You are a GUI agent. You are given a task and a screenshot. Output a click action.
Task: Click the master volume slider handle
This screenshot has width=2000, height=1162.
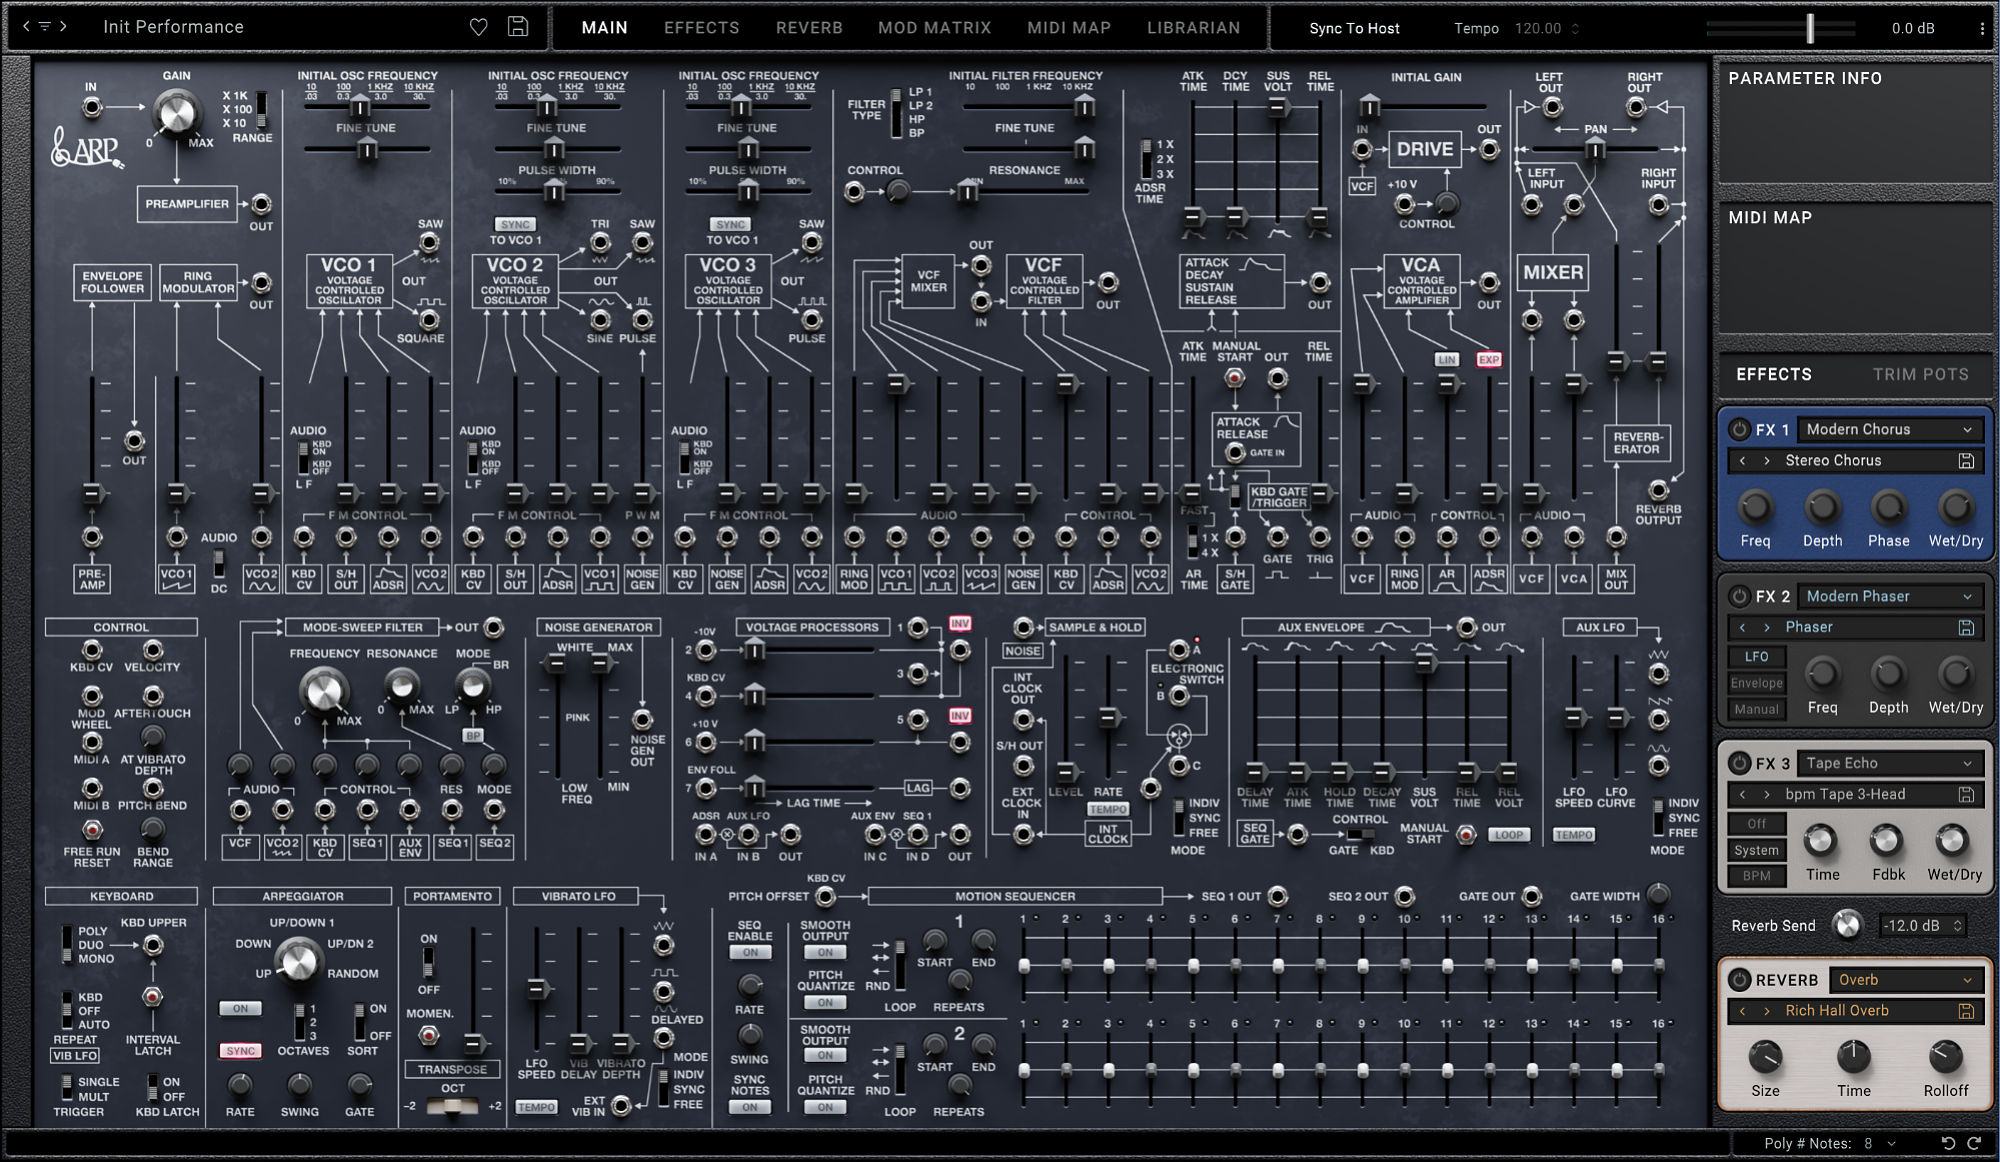coord(1810,28)
